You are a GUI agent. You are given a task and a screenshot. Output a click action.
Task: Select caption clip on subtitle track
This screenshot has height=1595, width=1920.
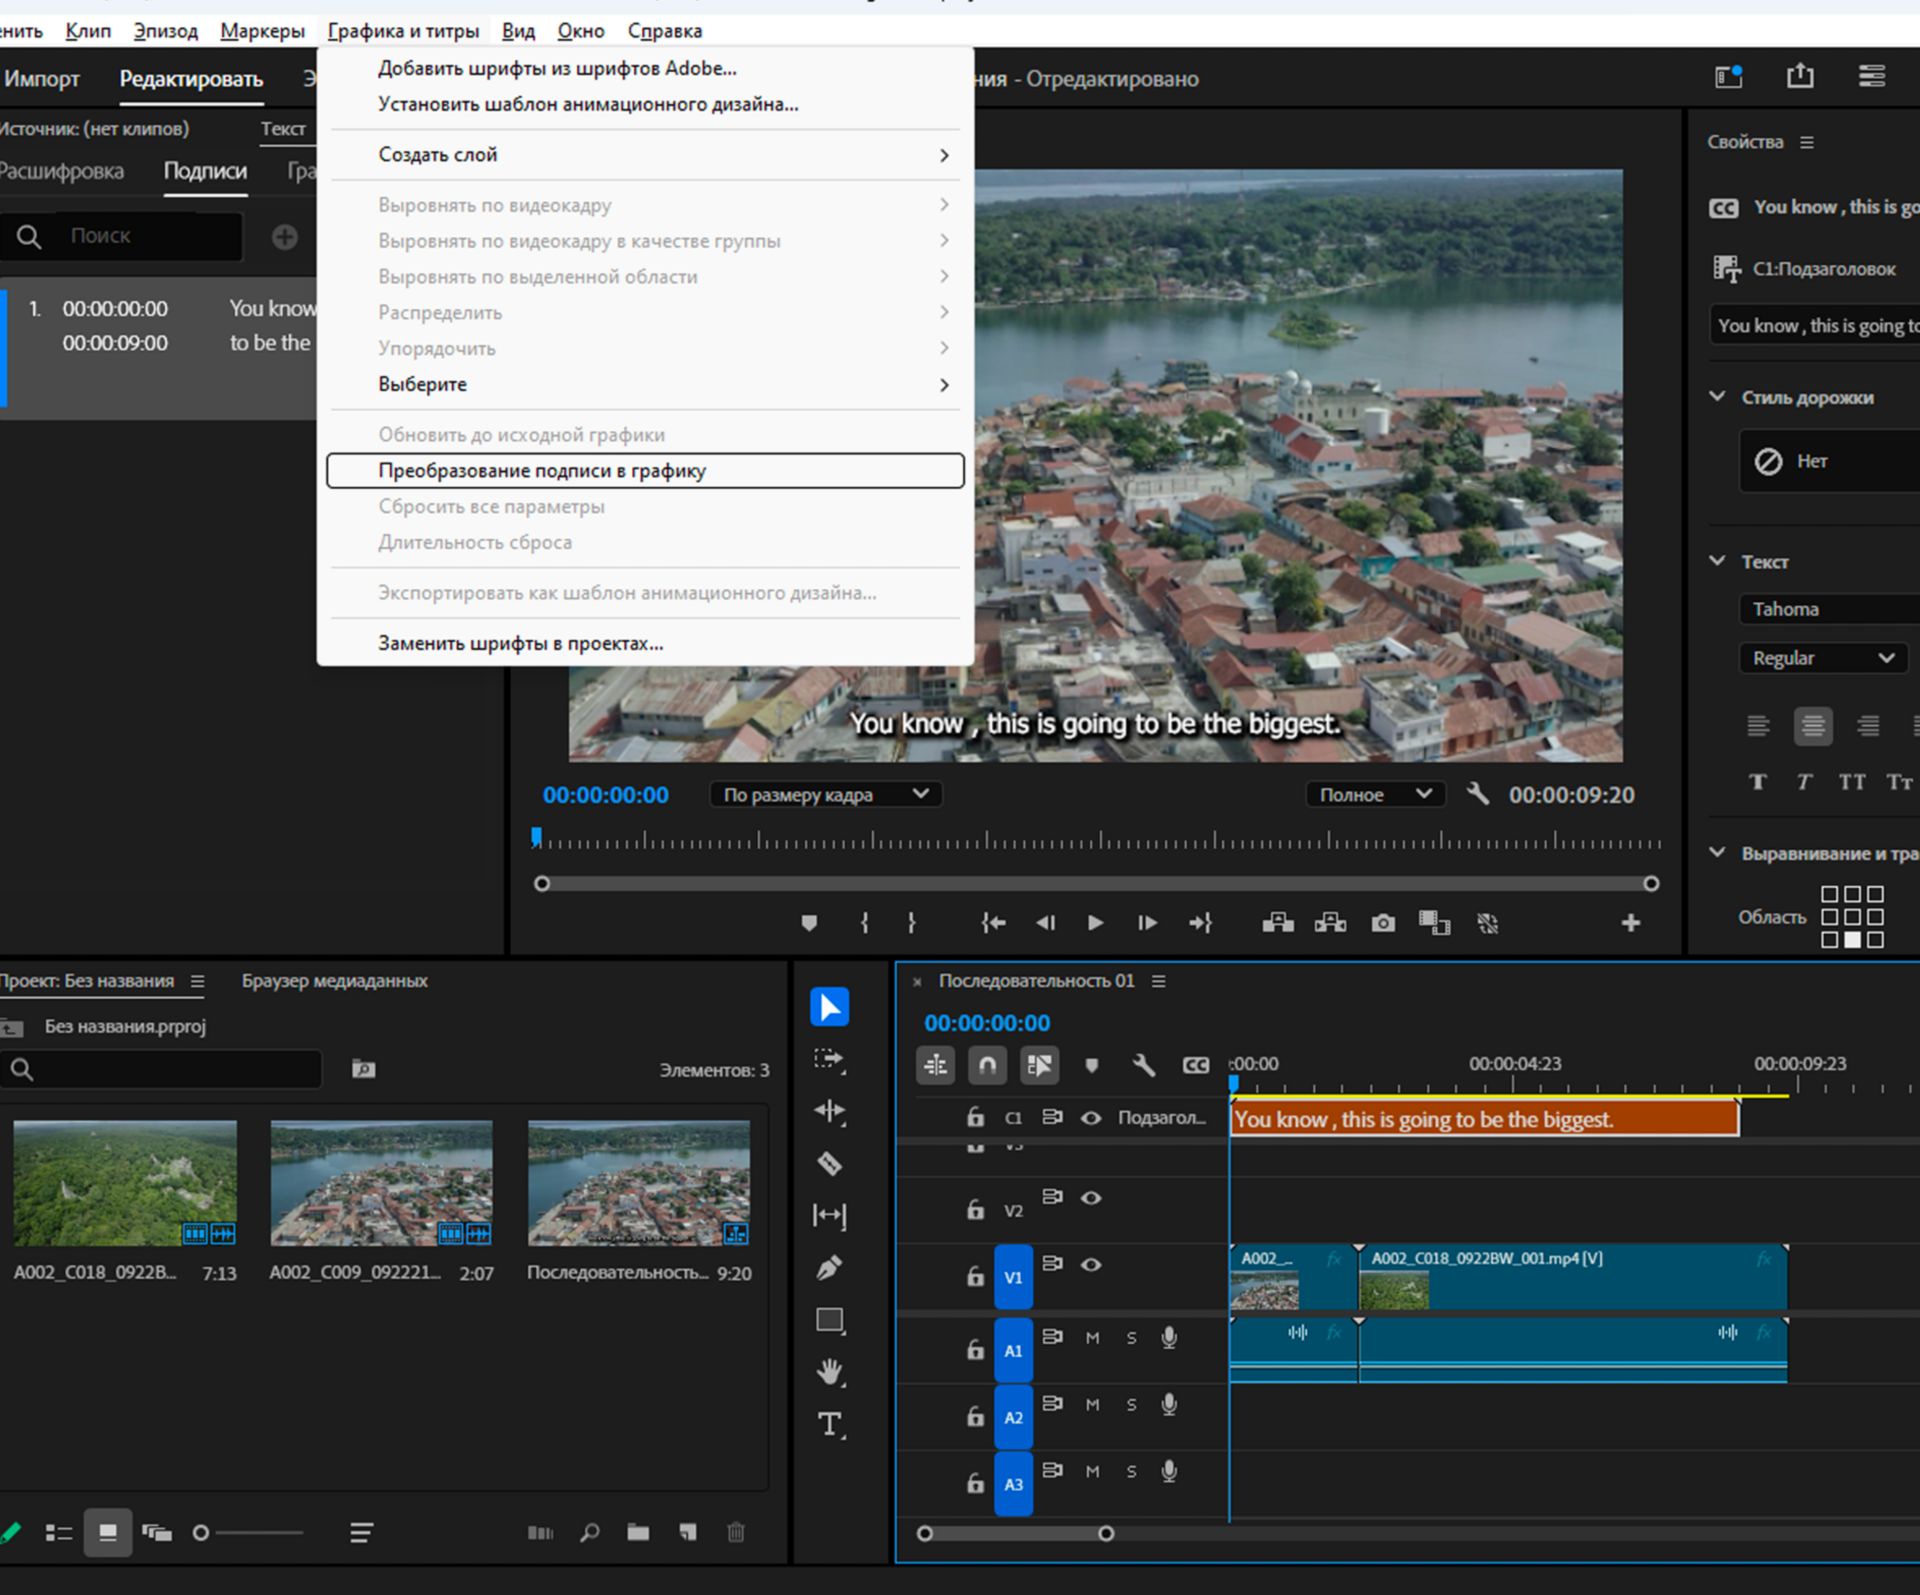tap(1484, 1119)
